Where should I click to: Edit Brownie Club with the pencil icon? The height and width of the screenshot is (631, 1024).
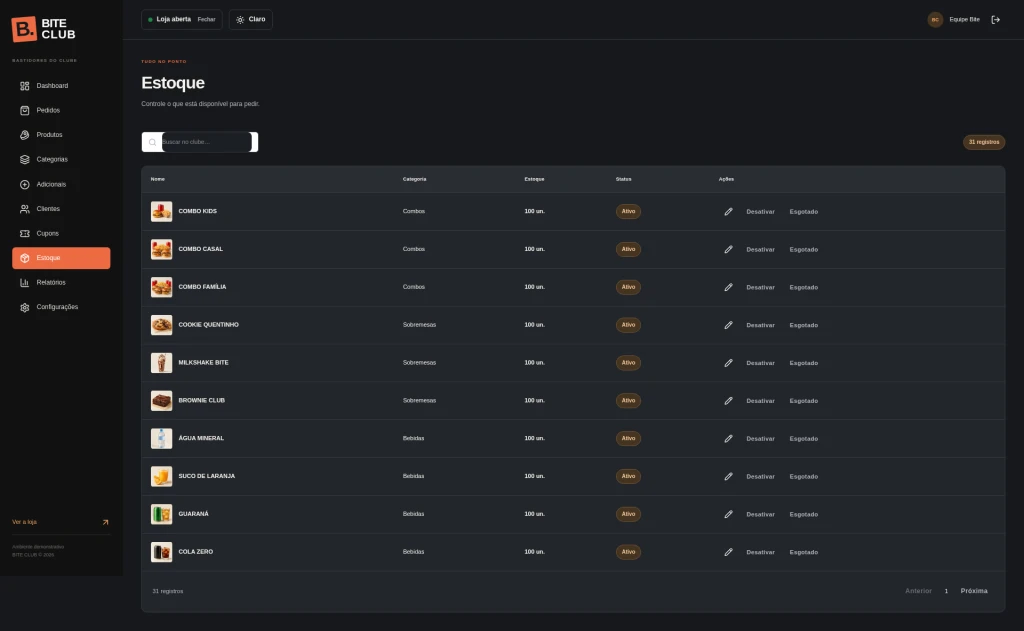click(728, 401)
